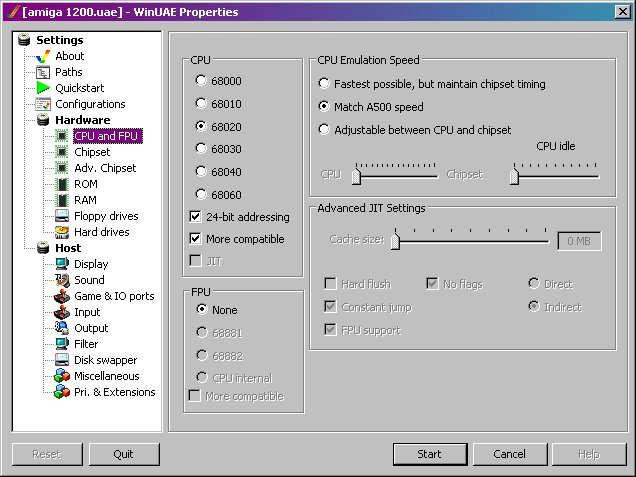Click the About checkmark icon
The image size is (636, 477).
pyautogui.click(x=43, y=56)
